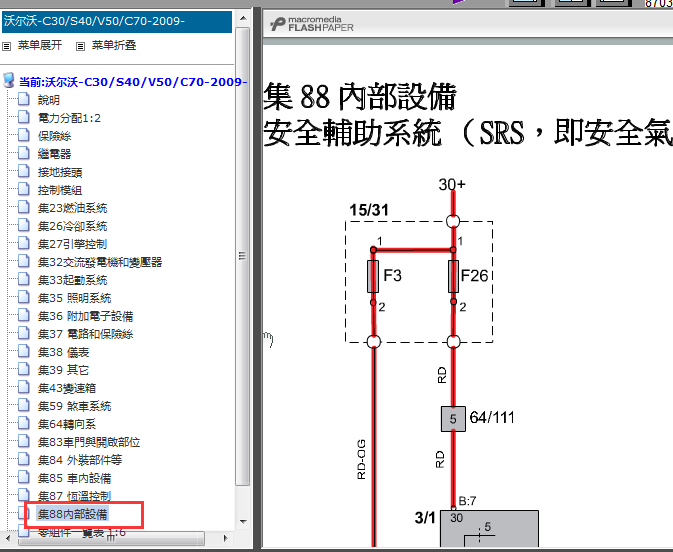The image size is (673, 552).
Task: Click the page icon beside 集38 儀表
Action: tap(24, 352)
